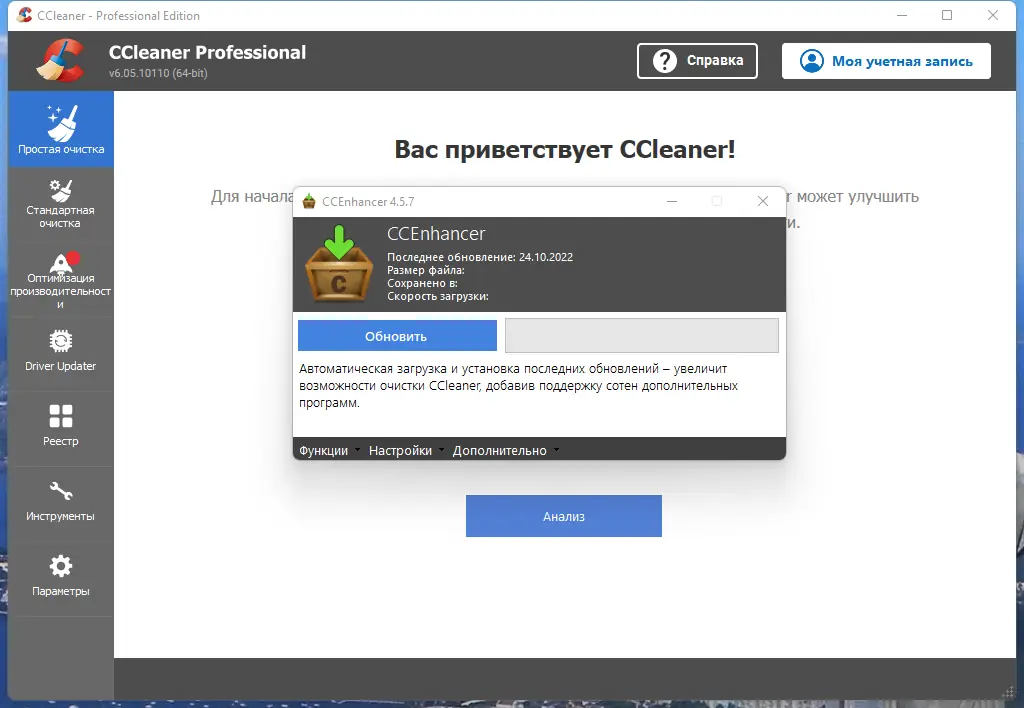Open Параметры settings in the sidebar

coord(61,579)
